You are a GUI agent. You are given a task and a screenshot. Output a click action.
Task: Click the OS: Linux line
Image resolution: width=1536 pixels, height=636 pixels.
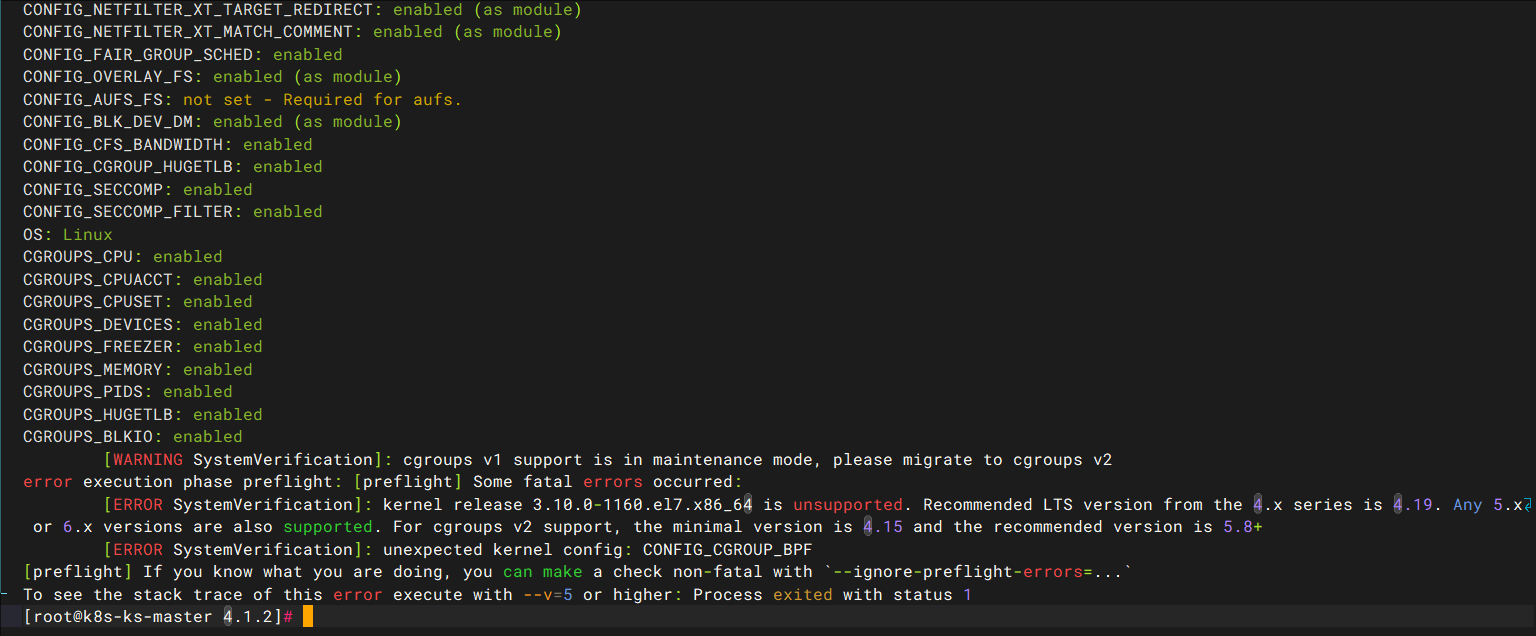[68, 234]
